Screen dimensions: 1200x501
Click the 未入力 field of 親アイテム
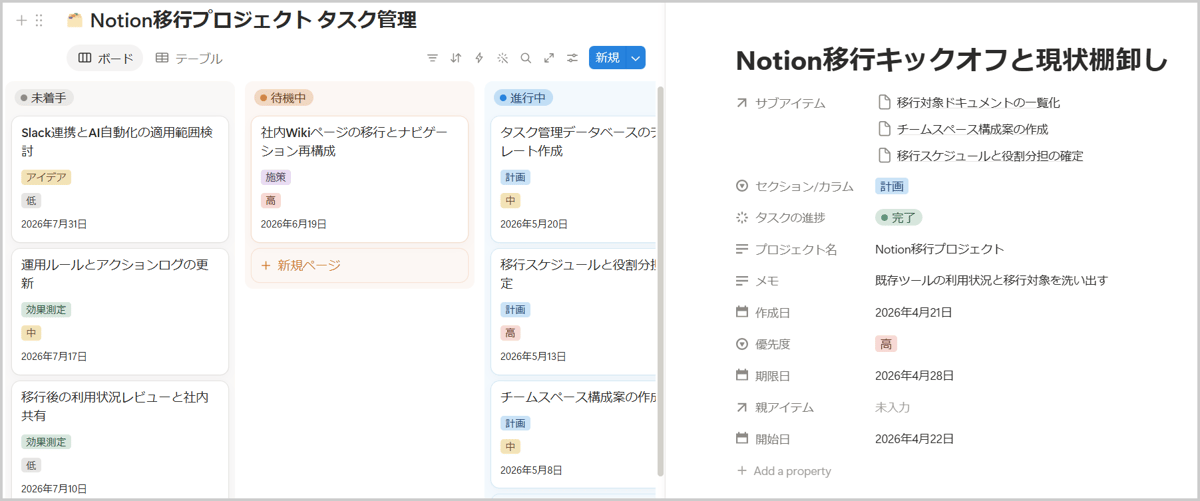pyautogui.click(x=892, y=407)
